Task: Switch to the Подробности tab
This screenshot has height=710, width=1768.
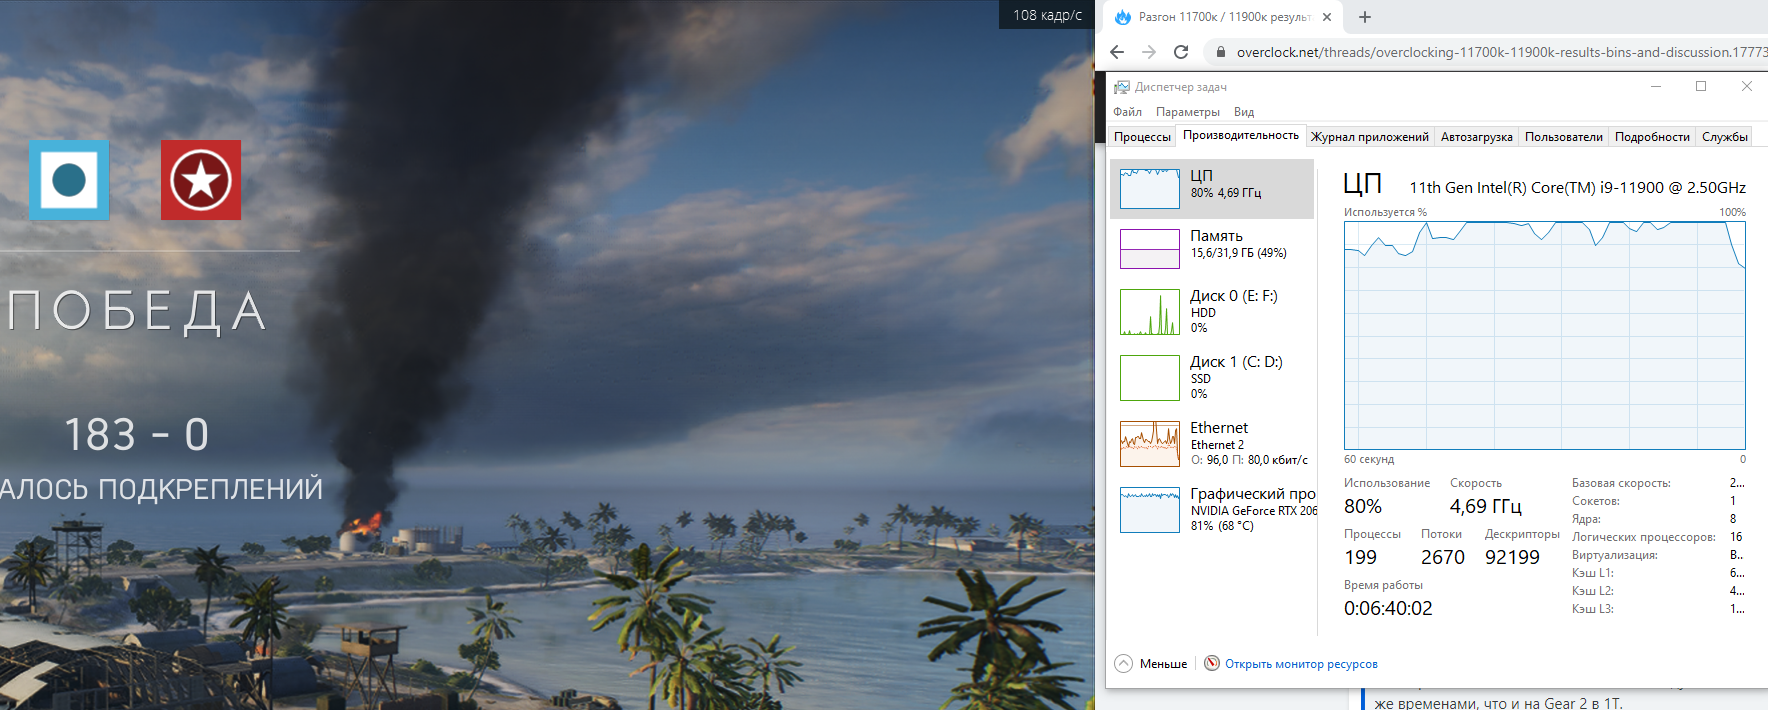Action: click(x=1652, y=137)
